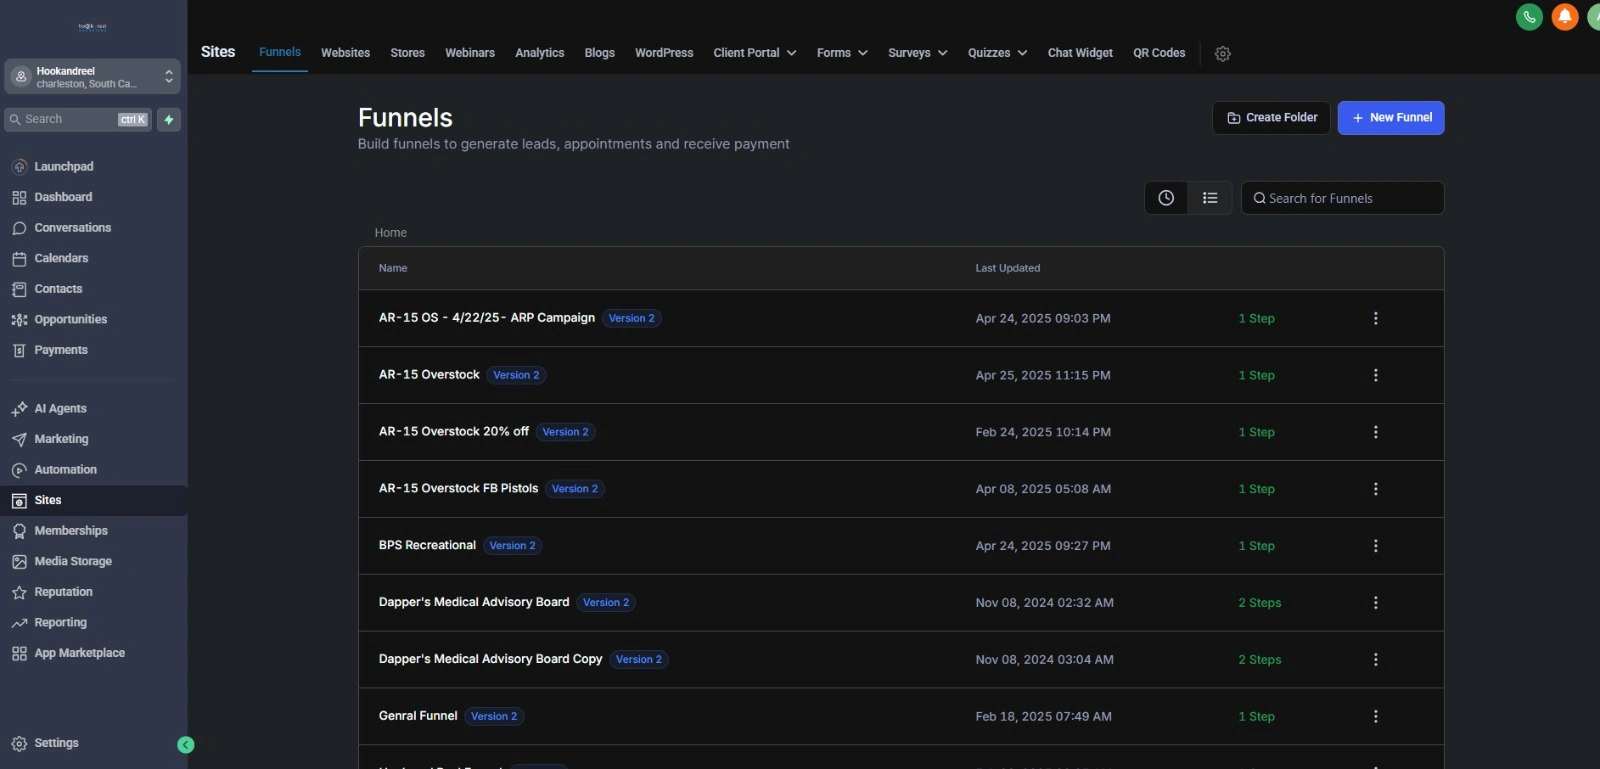Switch to the recent clock view

click(x=1166, y=198)
